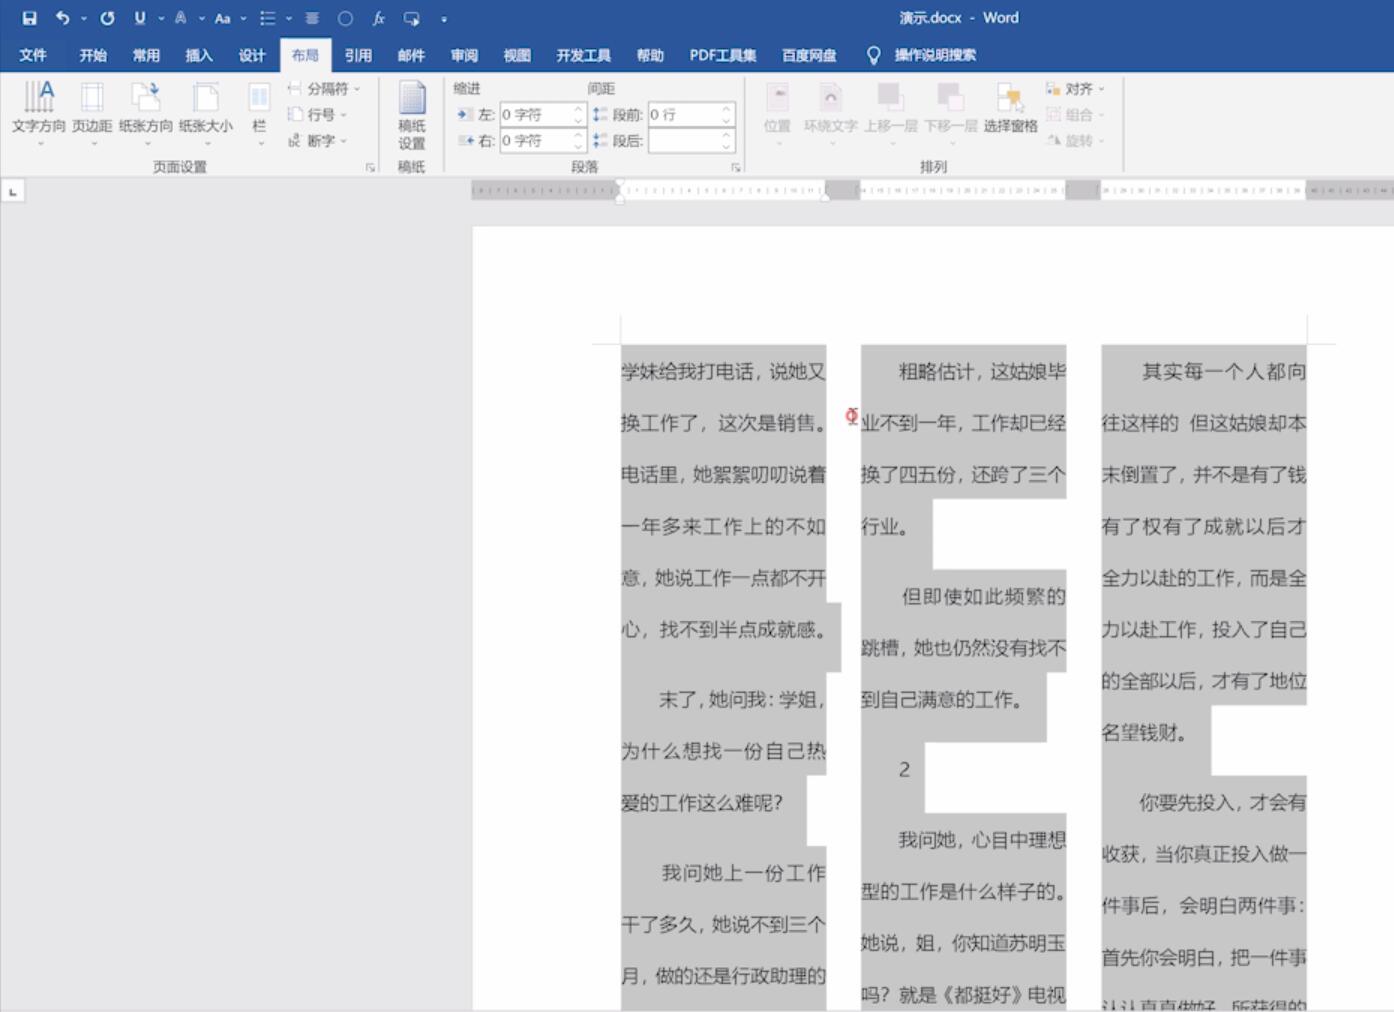
Task: Switch to the 开始 tab
Action: tap(93, 55)
